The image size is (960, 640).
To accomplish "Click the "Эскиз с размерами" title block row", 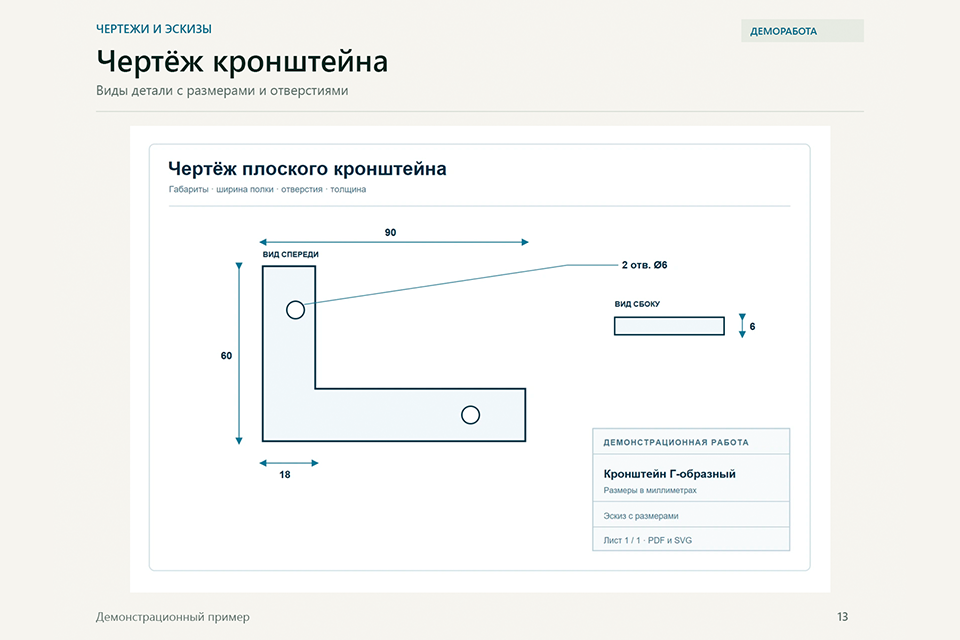I will pyautogui.click(x=691, y=515).
